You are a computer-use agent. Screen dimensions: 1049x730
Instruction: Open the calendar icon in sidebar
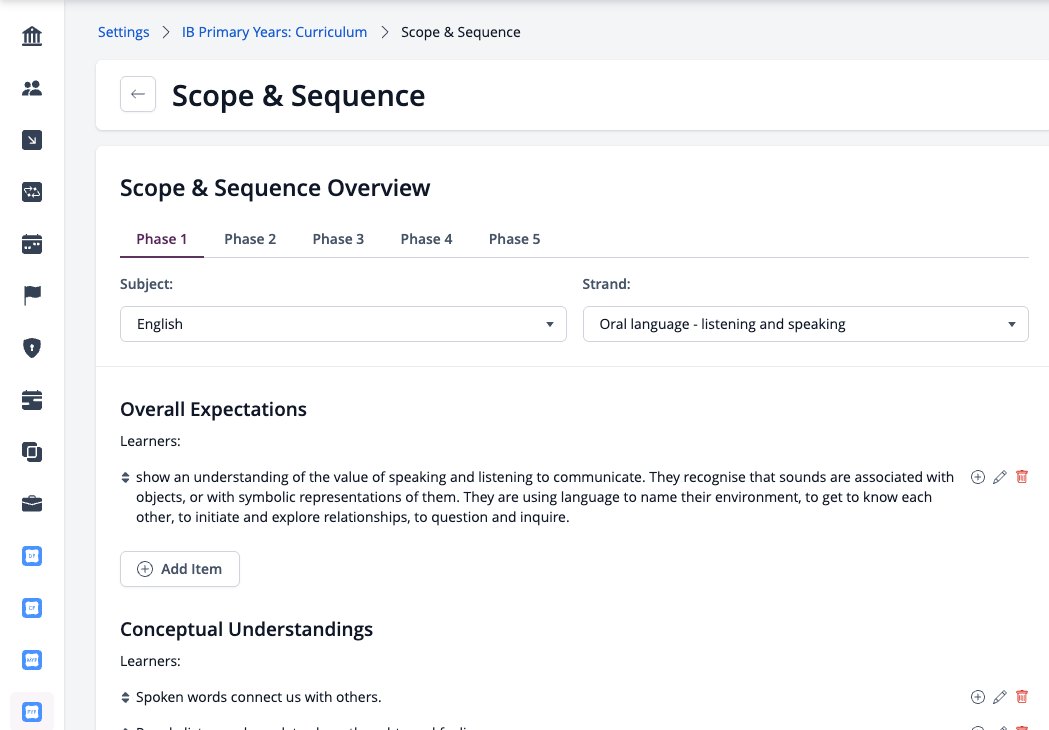pyautogui.click(x=31, y=244)
